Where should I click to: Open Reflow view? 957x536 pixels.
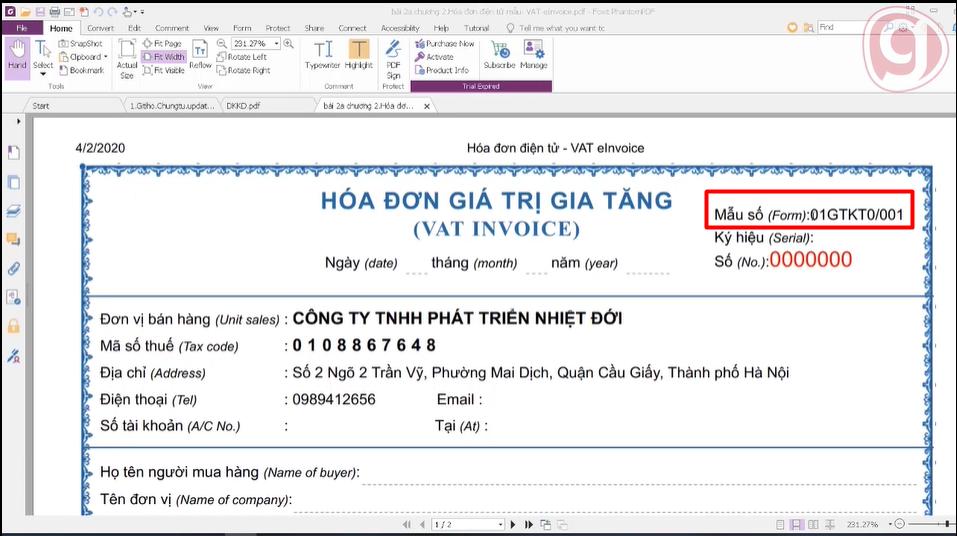(200, 54)
